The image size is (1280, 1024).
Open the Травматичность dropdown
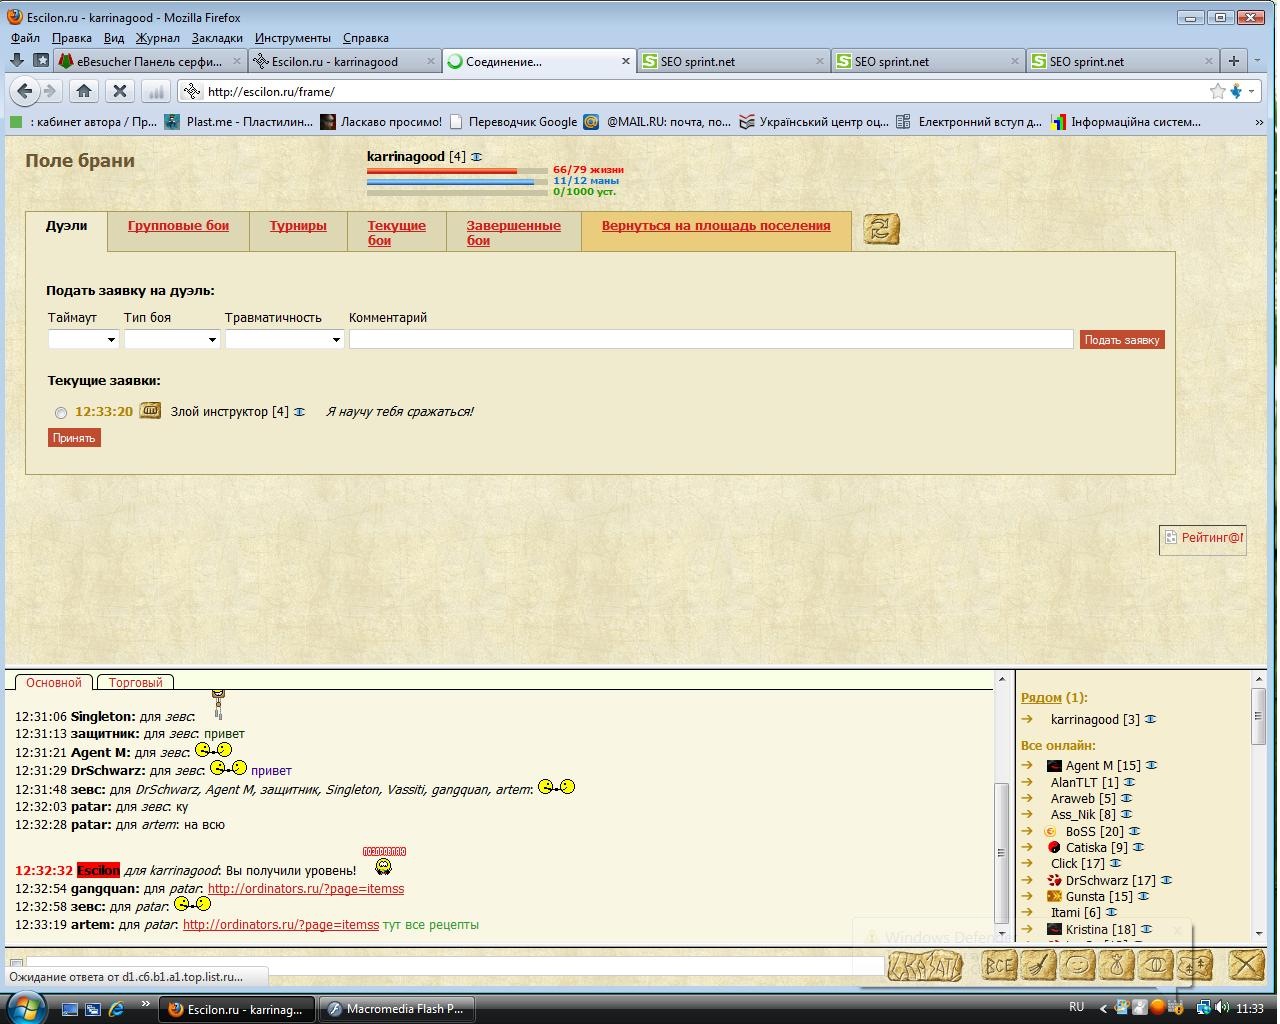pos(284,340)
